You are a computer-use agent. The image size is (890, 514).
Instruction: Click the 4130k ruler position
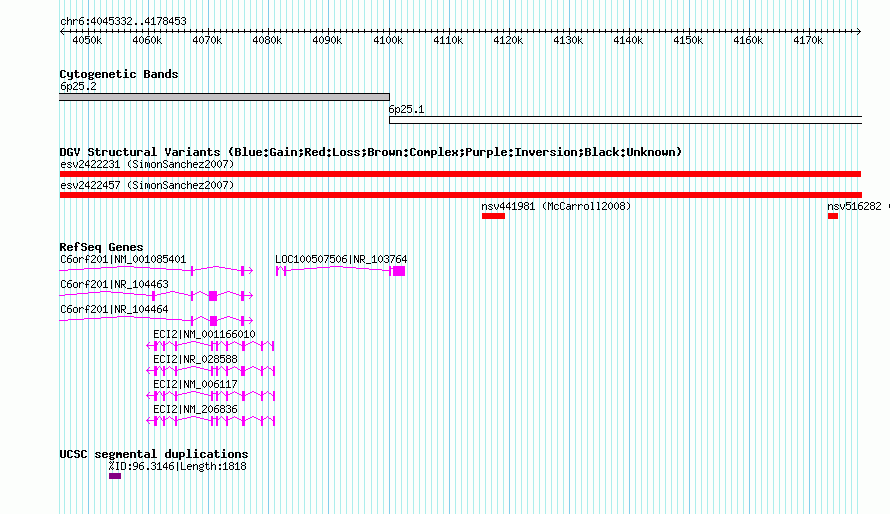[568, 40]
